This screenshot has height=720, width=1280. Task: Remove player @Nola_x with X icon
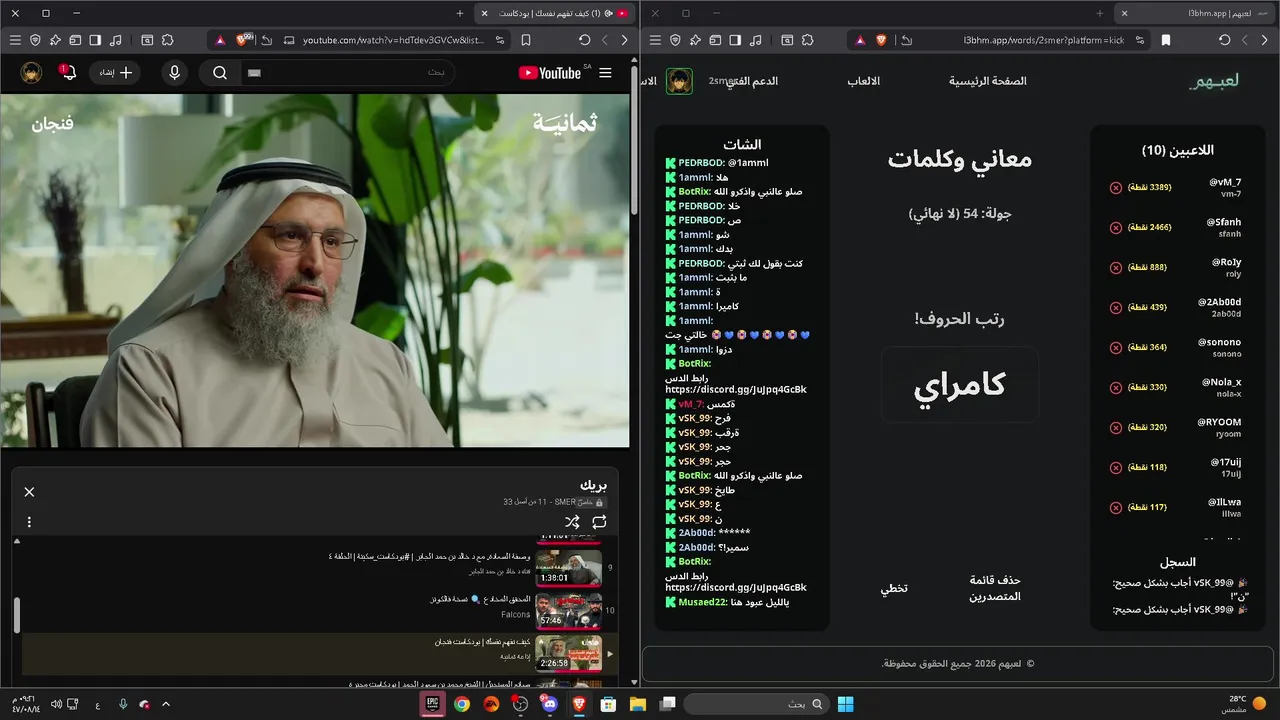(1116, 387)
